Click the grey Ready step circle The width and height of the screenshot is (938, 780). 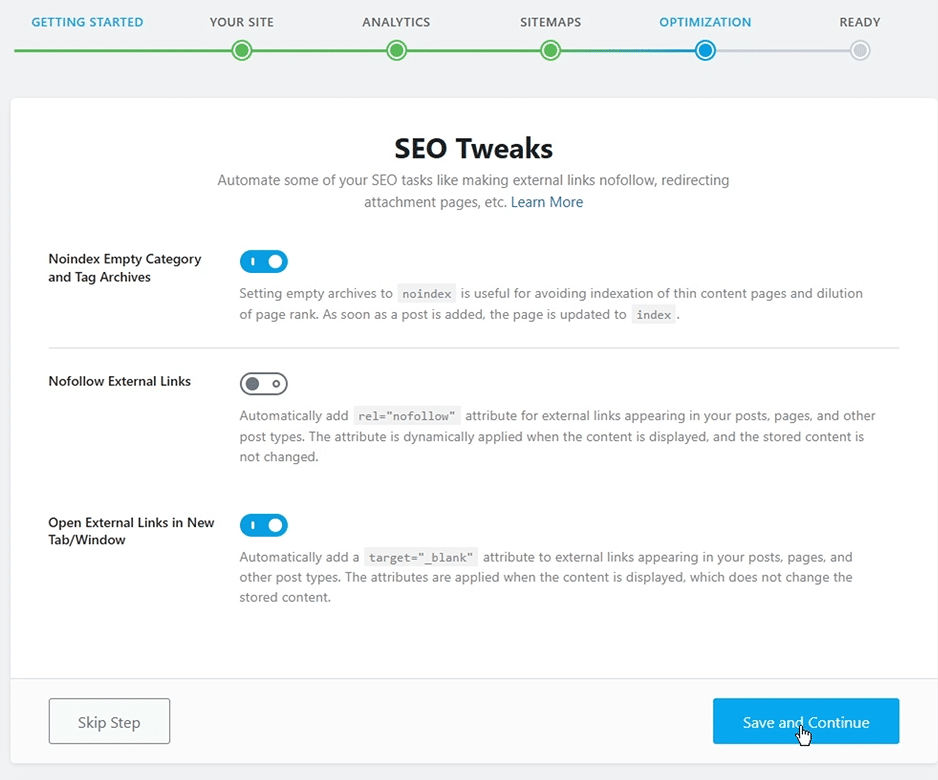coord(860,51)
